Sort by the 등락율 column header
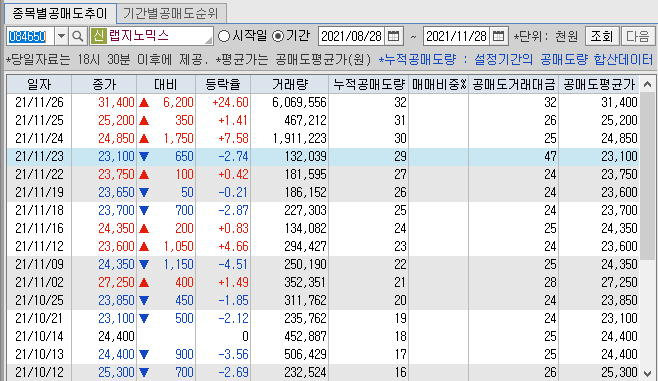 pyautogui.click(x=223, y=84)
